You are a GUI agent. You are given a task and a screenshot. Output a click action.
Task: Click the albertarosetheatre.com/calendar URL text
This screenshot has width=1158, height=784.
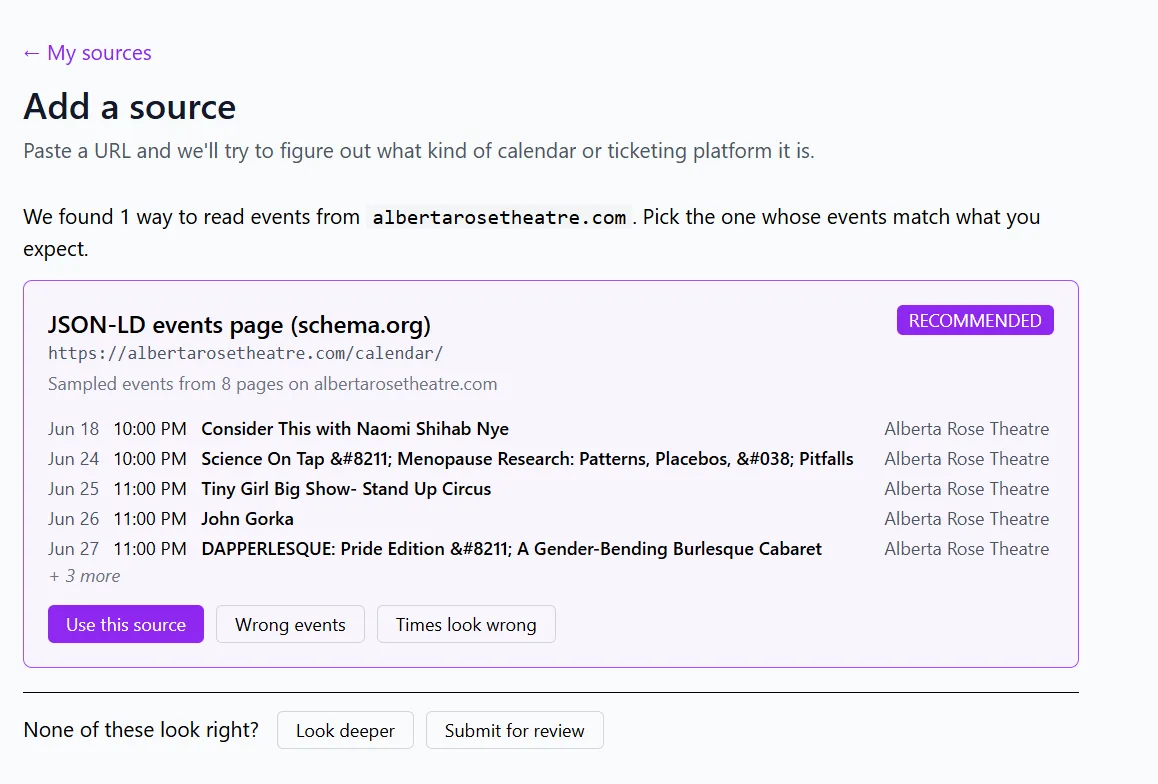[245, 354]
